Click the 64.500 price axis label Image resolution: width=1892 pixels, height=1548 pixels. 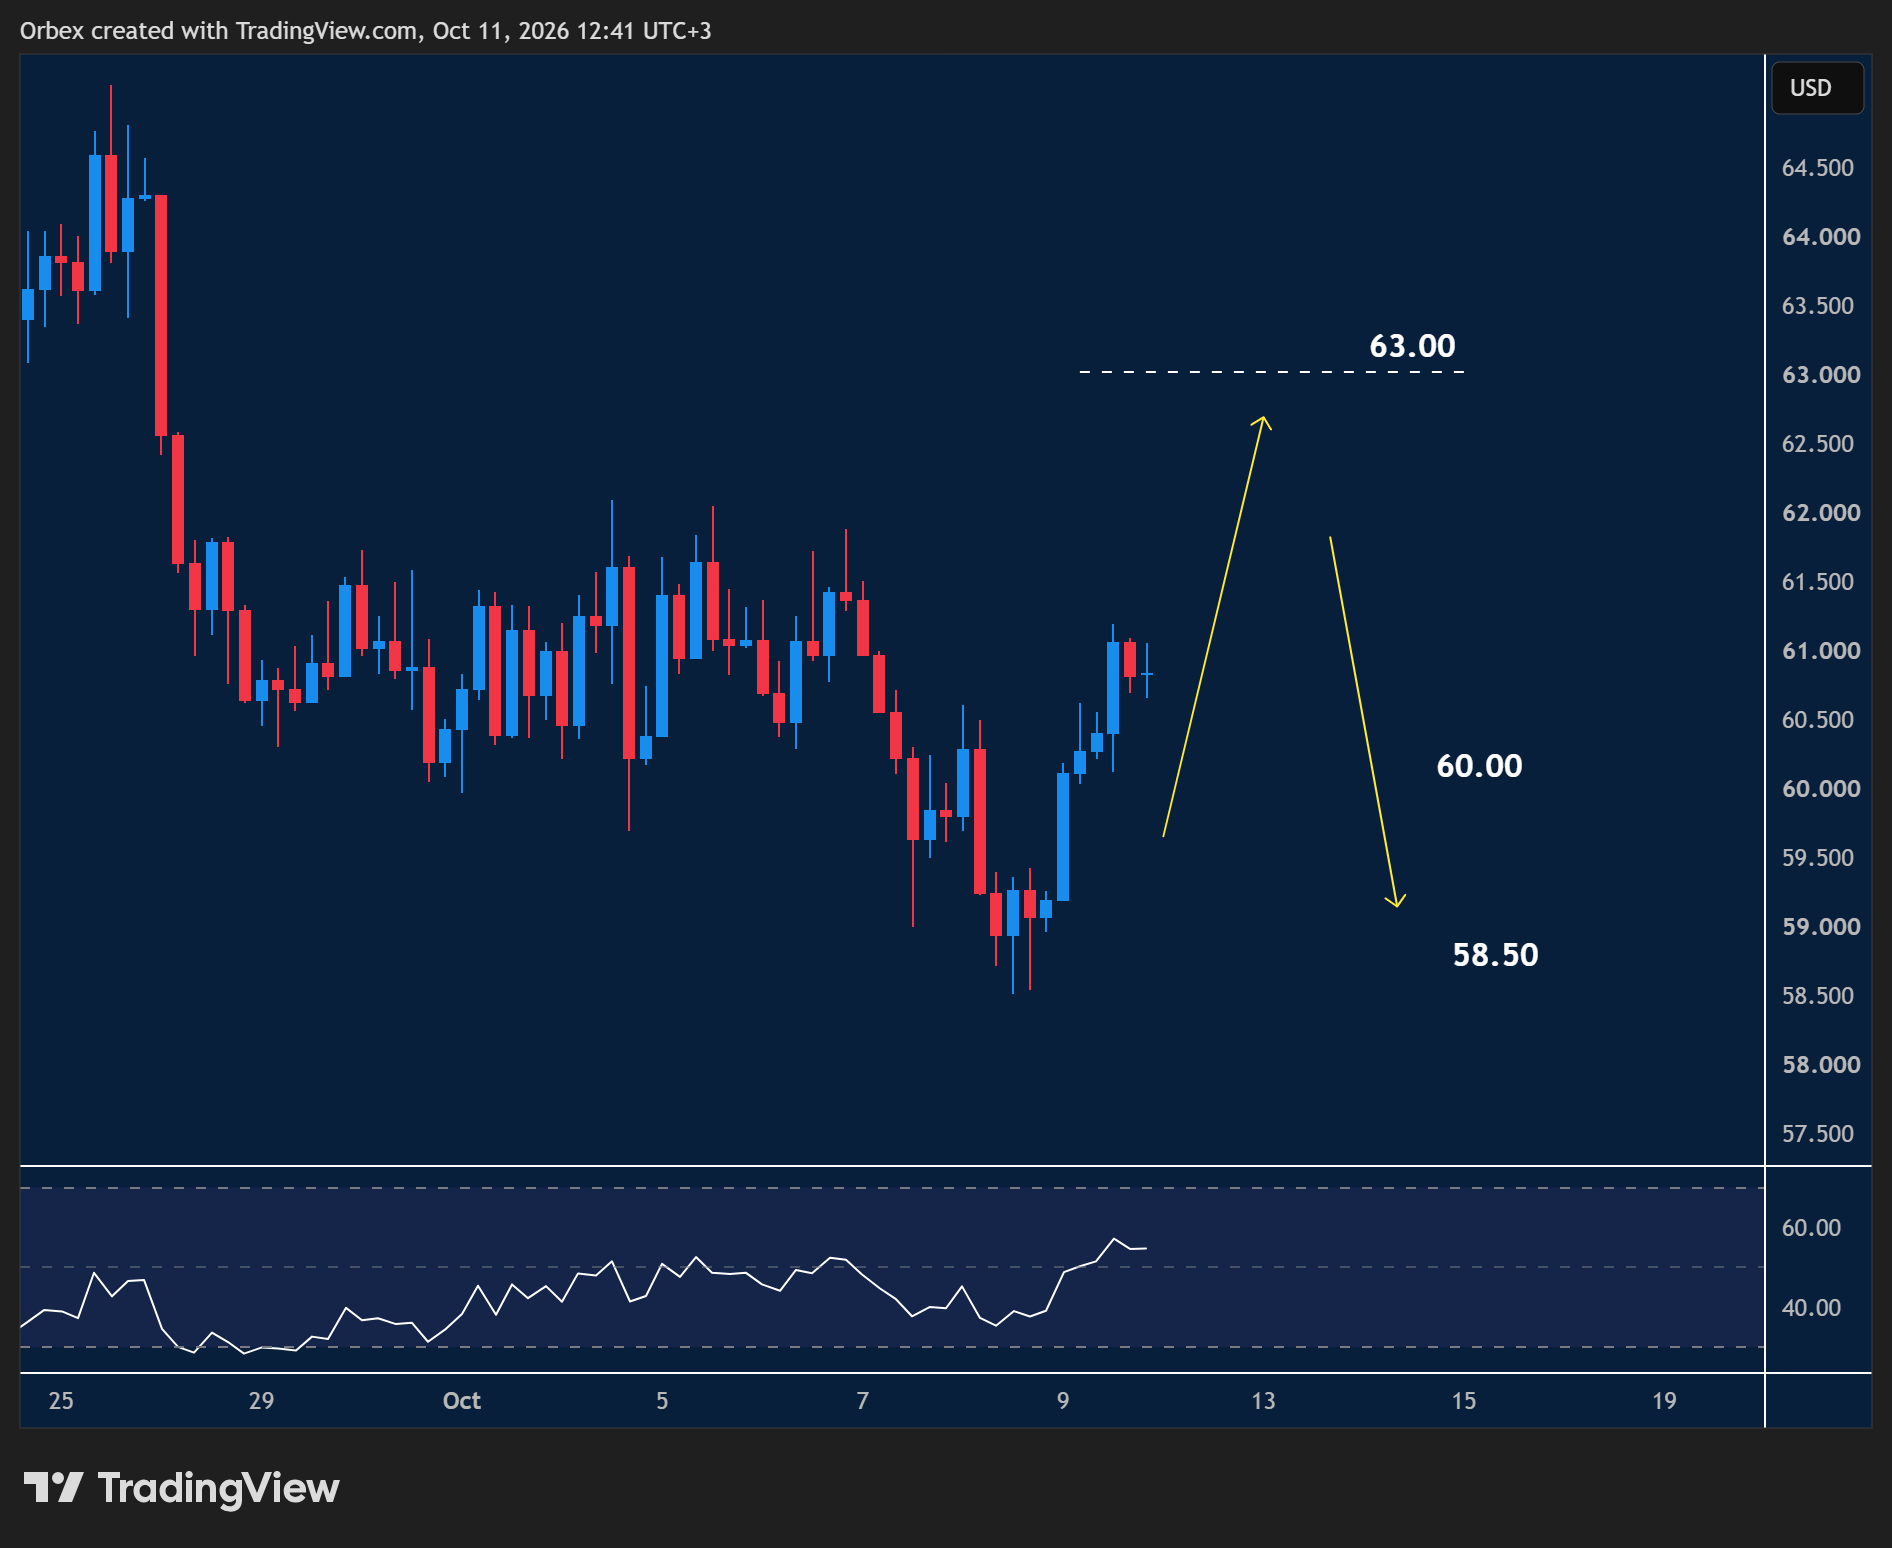1817,168
